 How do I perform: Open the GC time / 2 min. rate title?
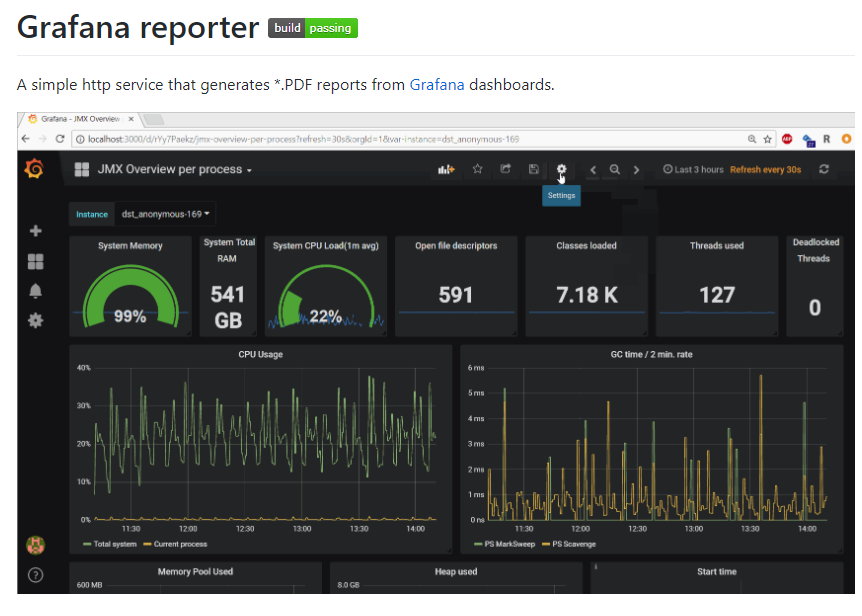651,354
